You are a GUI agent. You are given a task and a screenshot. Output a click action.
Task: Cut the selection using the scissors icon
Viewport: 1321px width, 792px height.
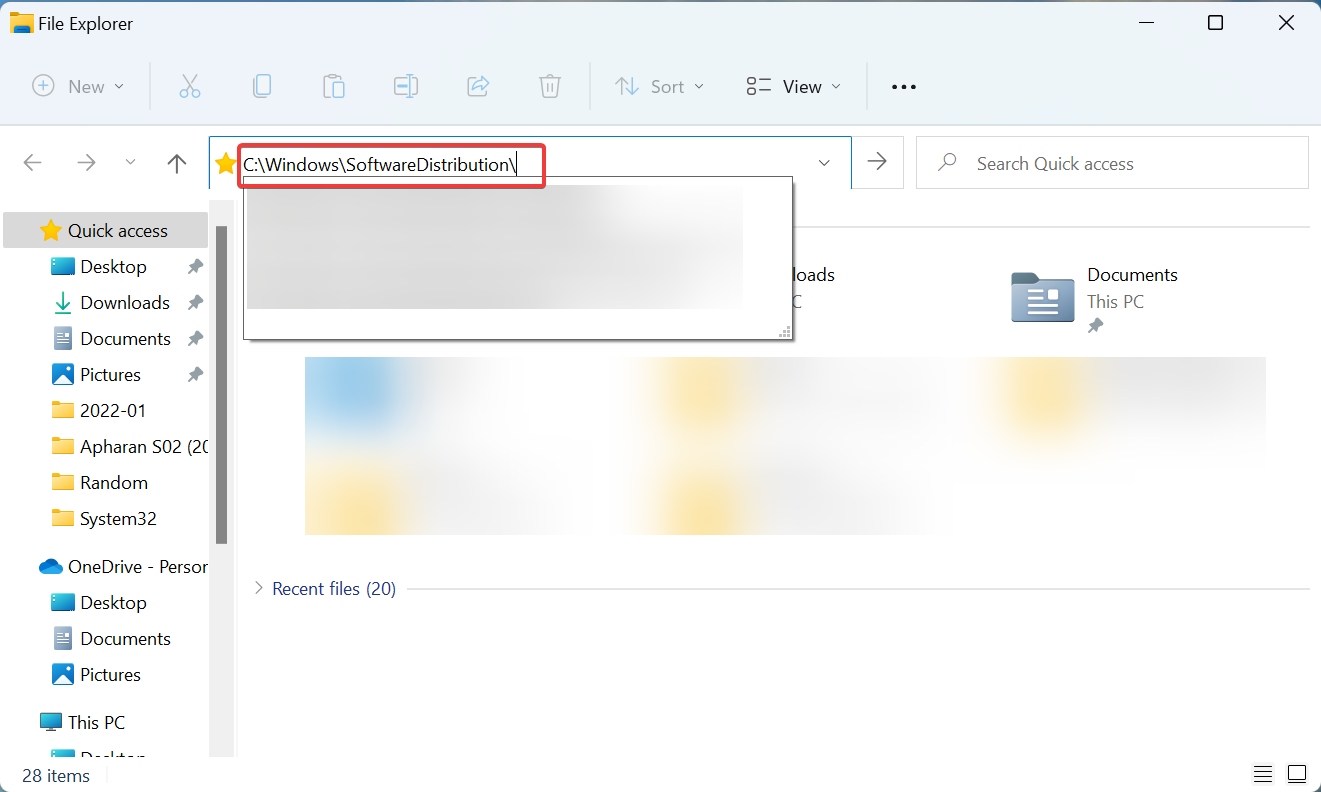(x=190, y=86)
